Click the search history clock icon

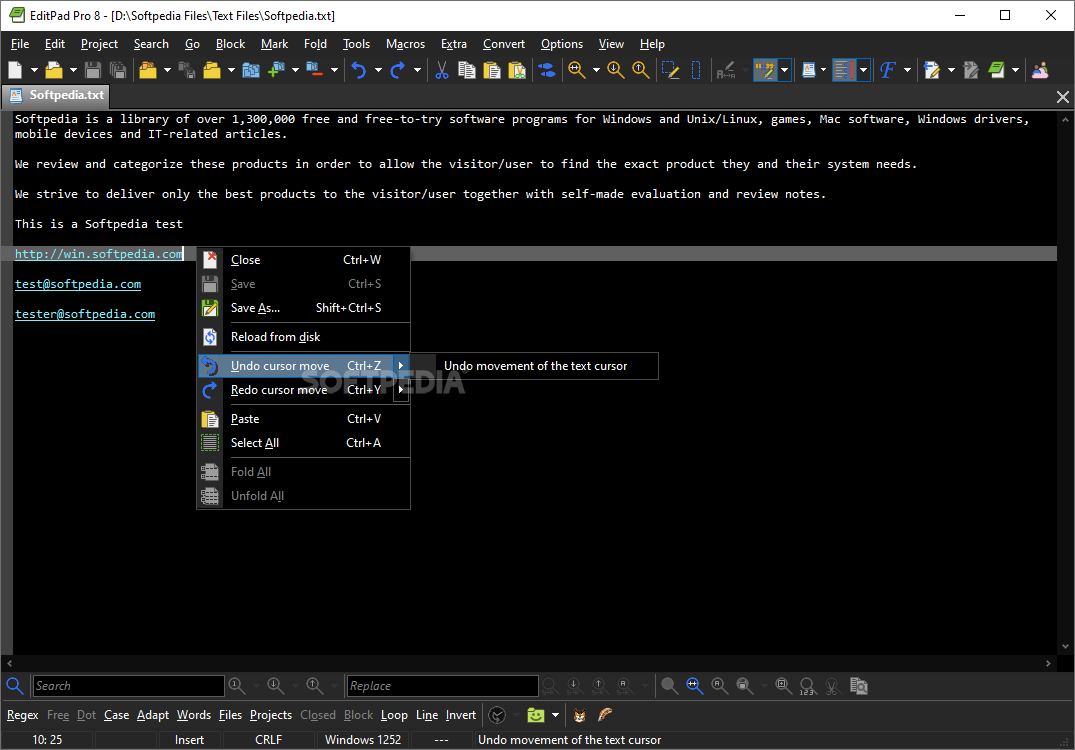tap(497, 715)
